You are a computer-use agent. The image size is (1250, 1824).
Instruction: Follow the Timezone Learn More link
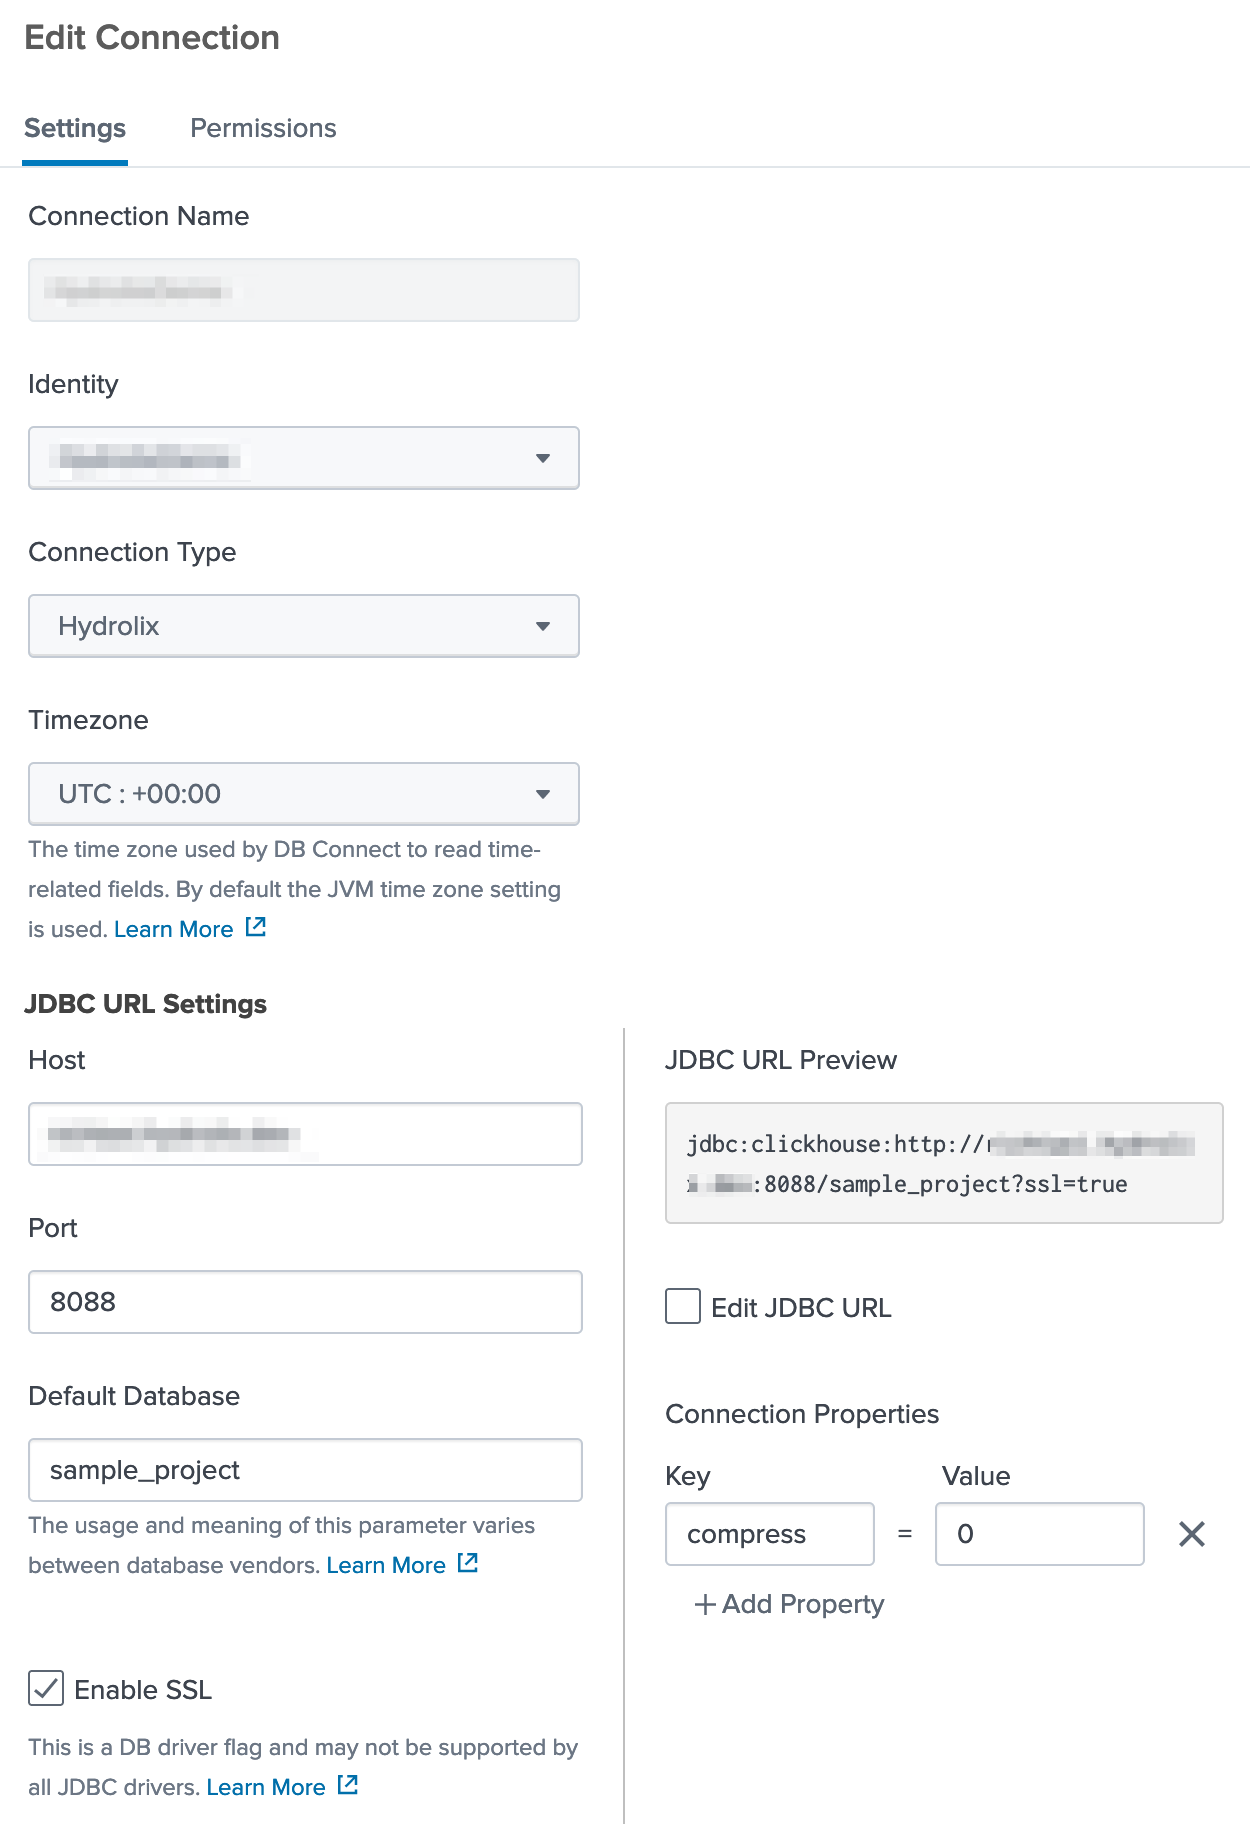pyautogui.click(x=174, y=928)
